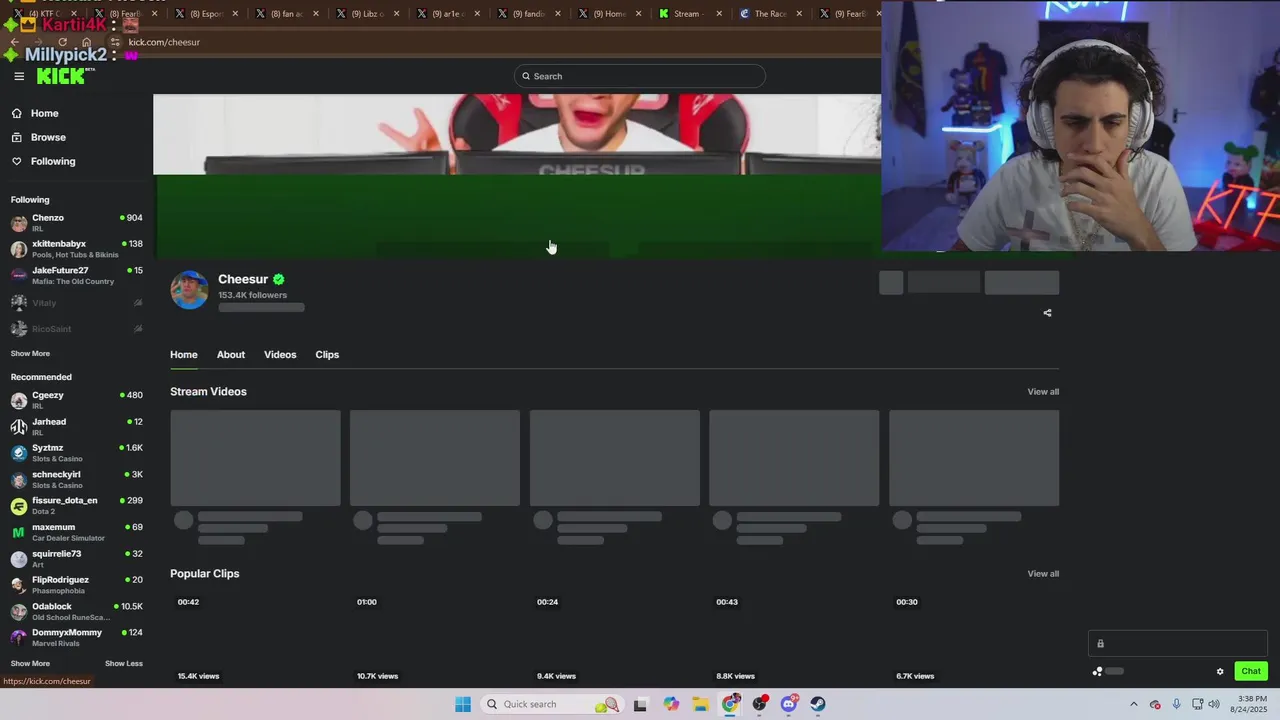The width and height of the screenshot is (1280, 720).
Task: Click Odablock channel avatar
Action: pos(19,611)
